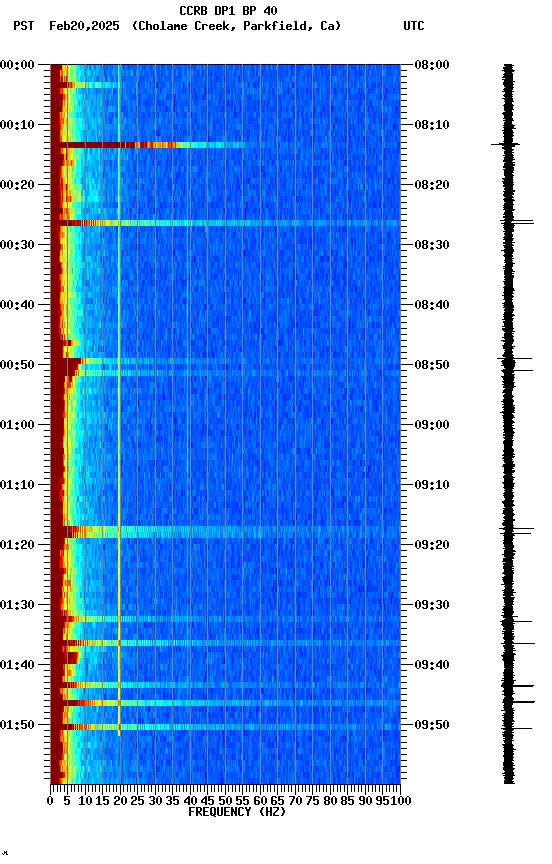The image size is (552, 864).
Task: Click the '08:30' UTC time label
Action: tap(432, 245)
